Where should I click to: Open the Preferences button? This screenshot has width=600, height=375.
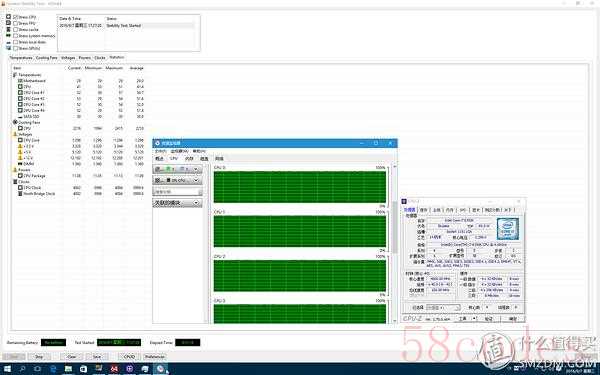click(155, 357)
